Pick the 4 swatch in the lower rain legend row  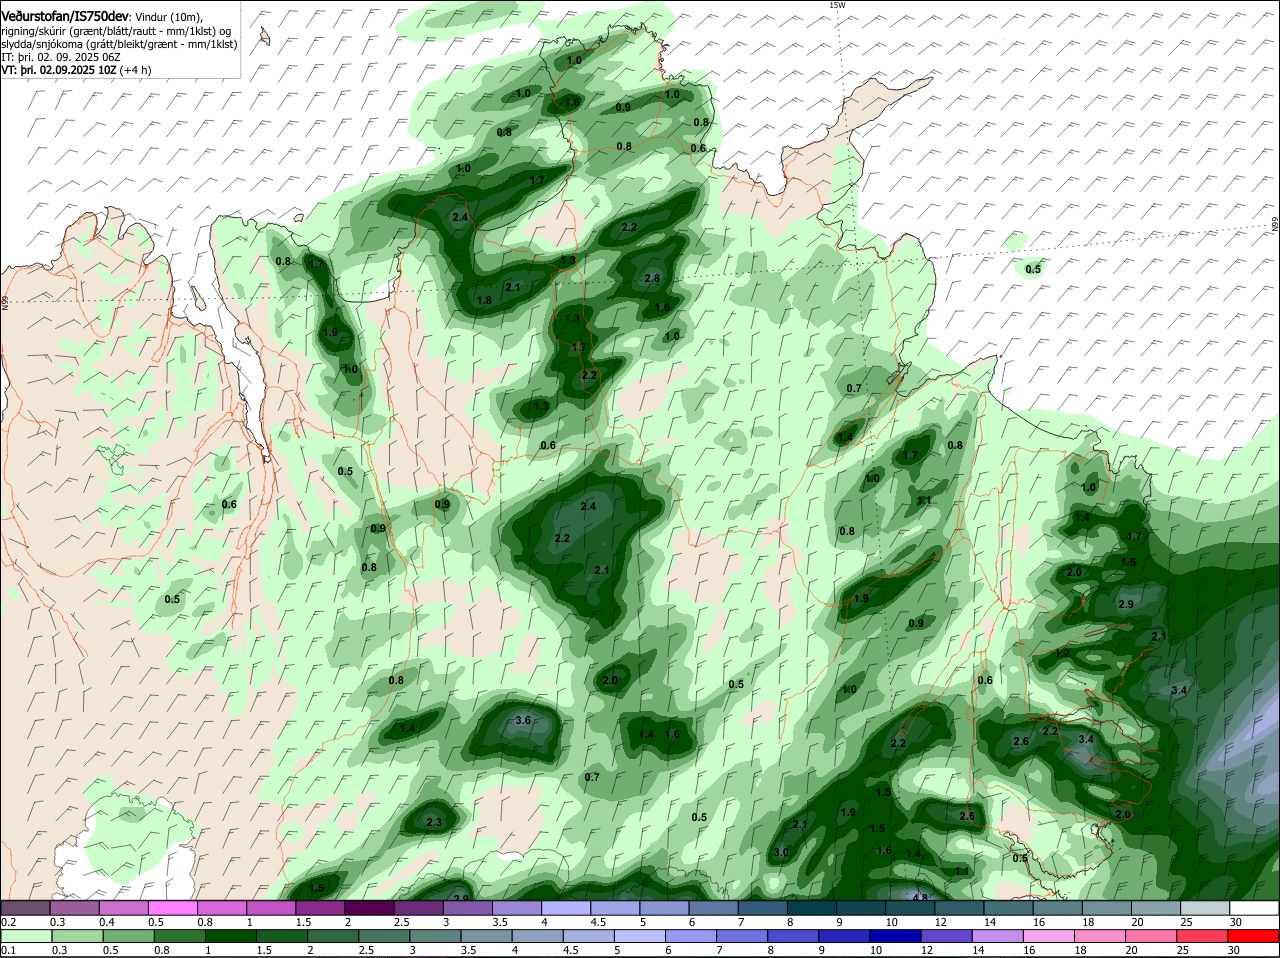(x=538, y=937)
